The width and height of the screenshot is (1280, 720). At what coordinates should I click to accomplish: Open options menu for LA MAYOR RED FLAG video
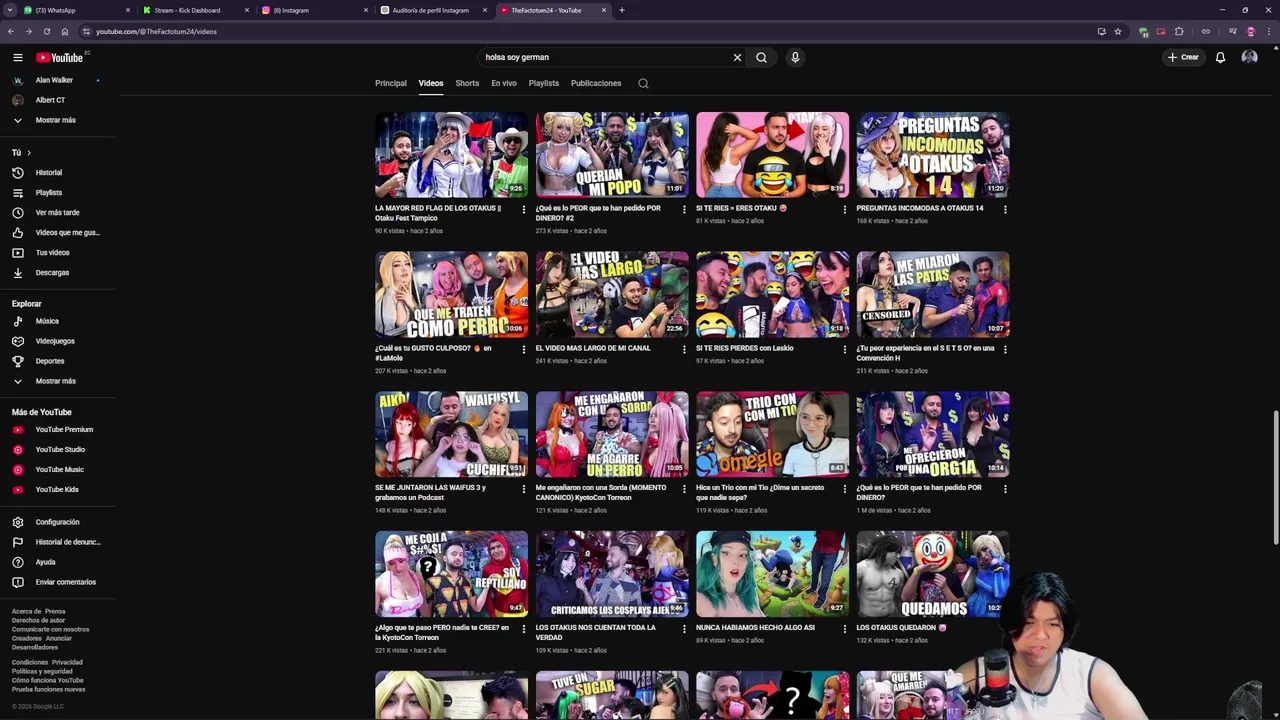pos(524,209)
